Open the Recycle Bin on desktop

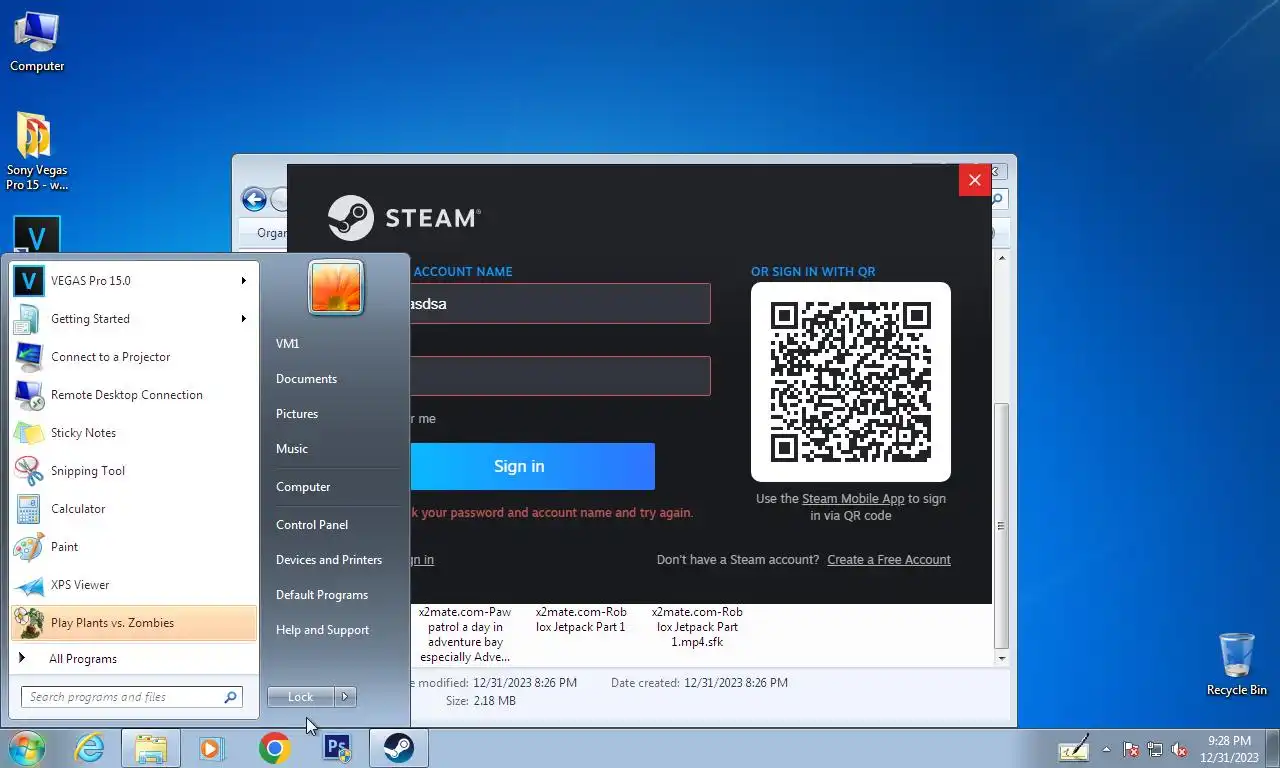[x=1236, y=664]
